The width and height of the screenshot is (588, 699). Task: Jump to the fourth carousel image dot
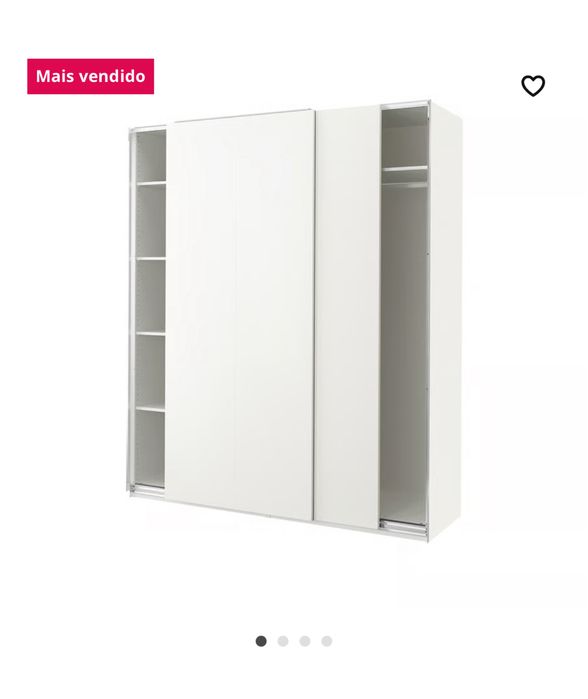[x=327, y=641]
